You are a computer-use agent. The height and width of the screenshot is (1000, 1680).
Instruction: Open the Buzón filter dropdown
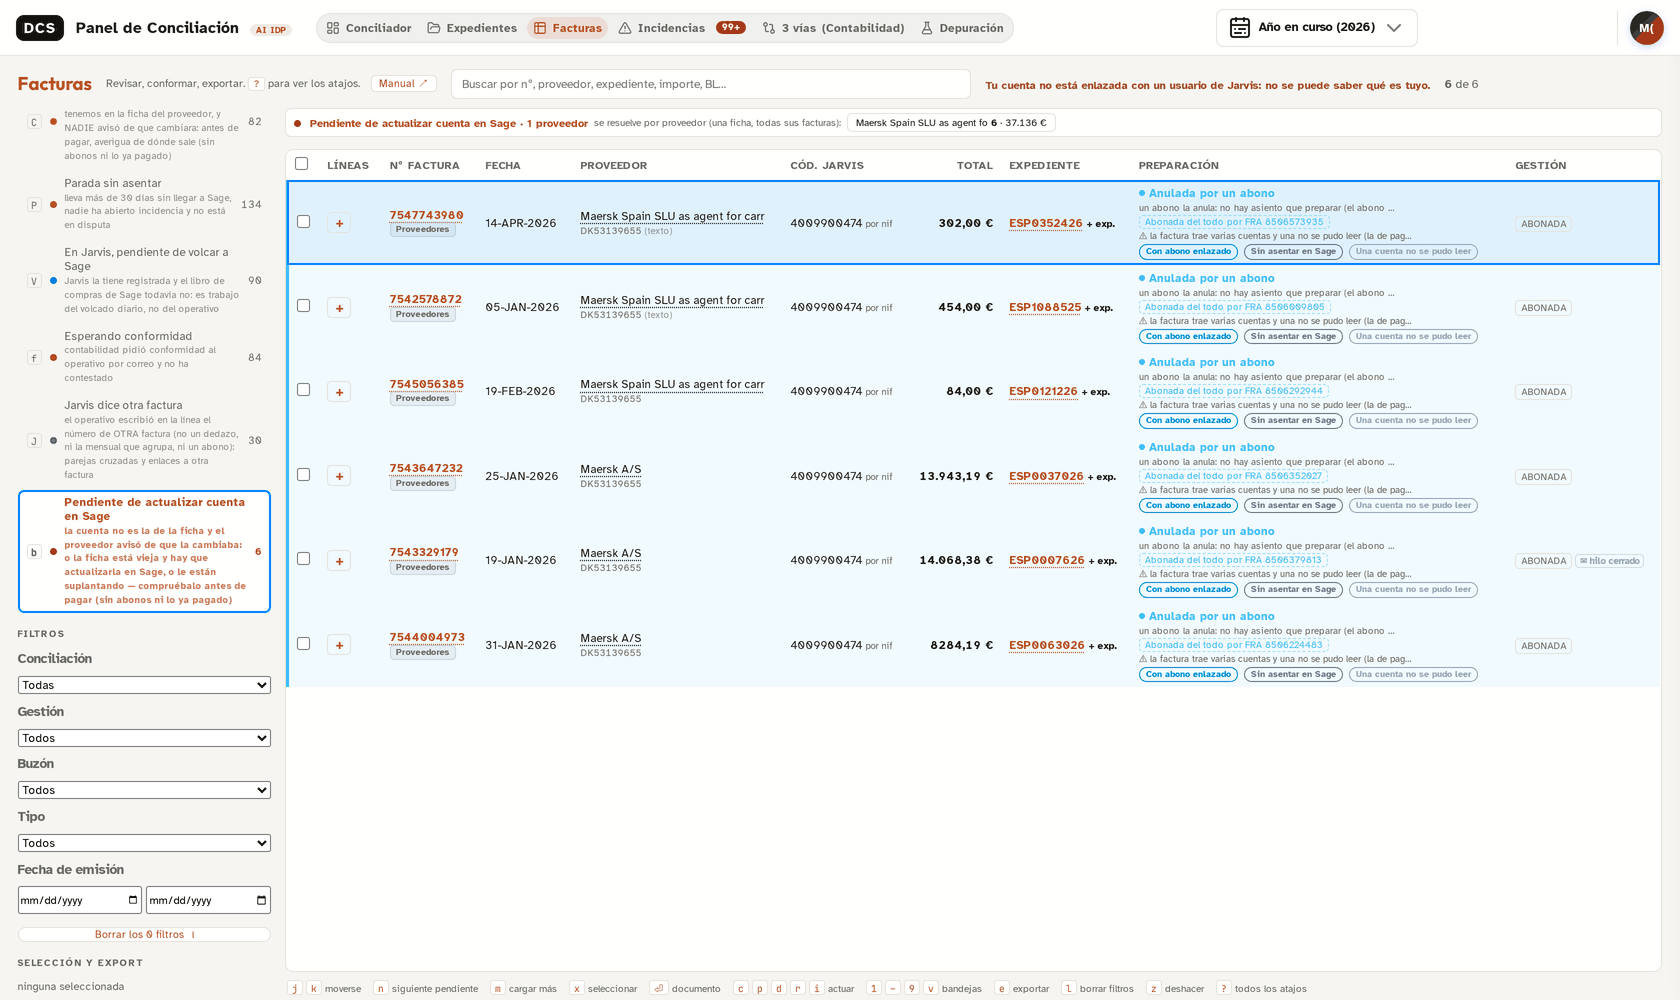click(144, 790)
